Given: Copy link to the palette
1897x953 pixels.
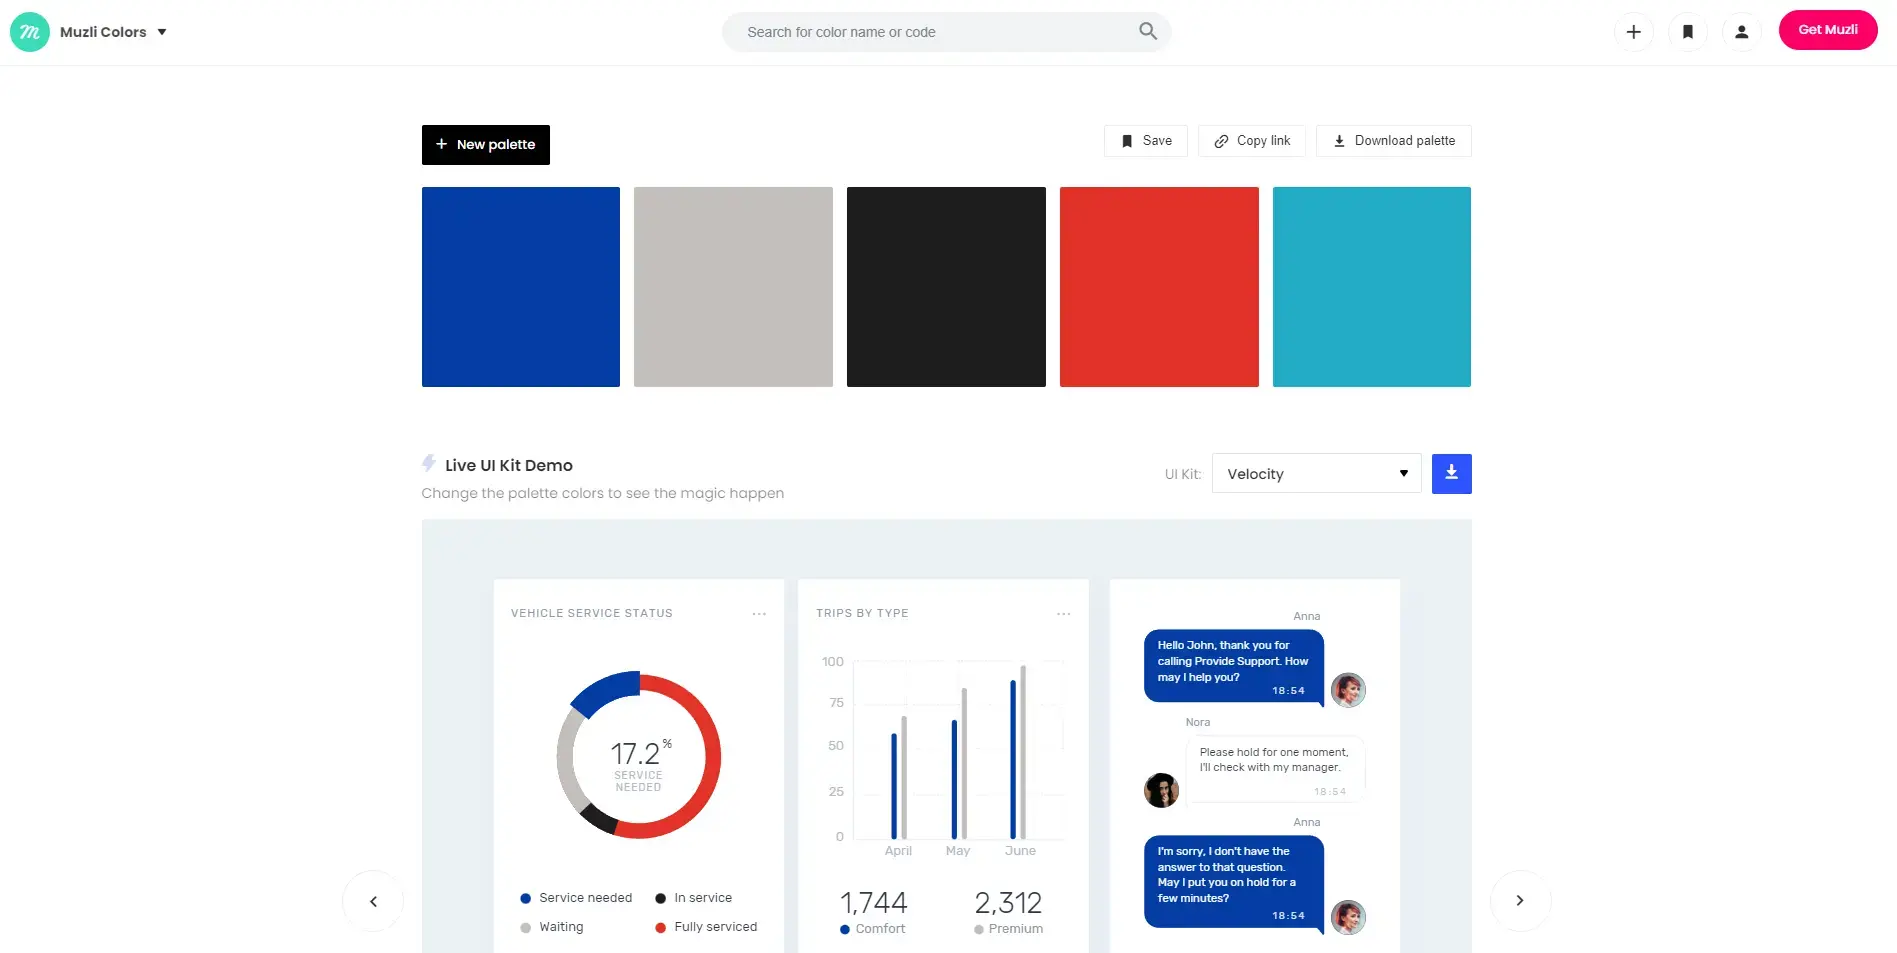Looking at the screenshot, I should 1251,141.
